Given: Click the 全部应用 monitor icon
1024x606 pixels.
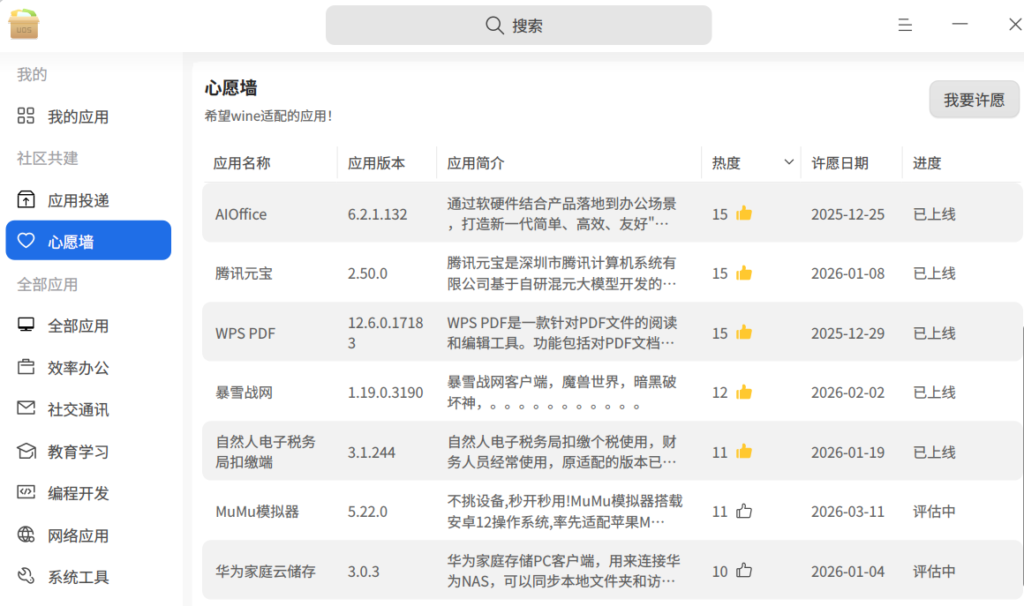Looking at the screenshot, I should [x=27, y=325].
